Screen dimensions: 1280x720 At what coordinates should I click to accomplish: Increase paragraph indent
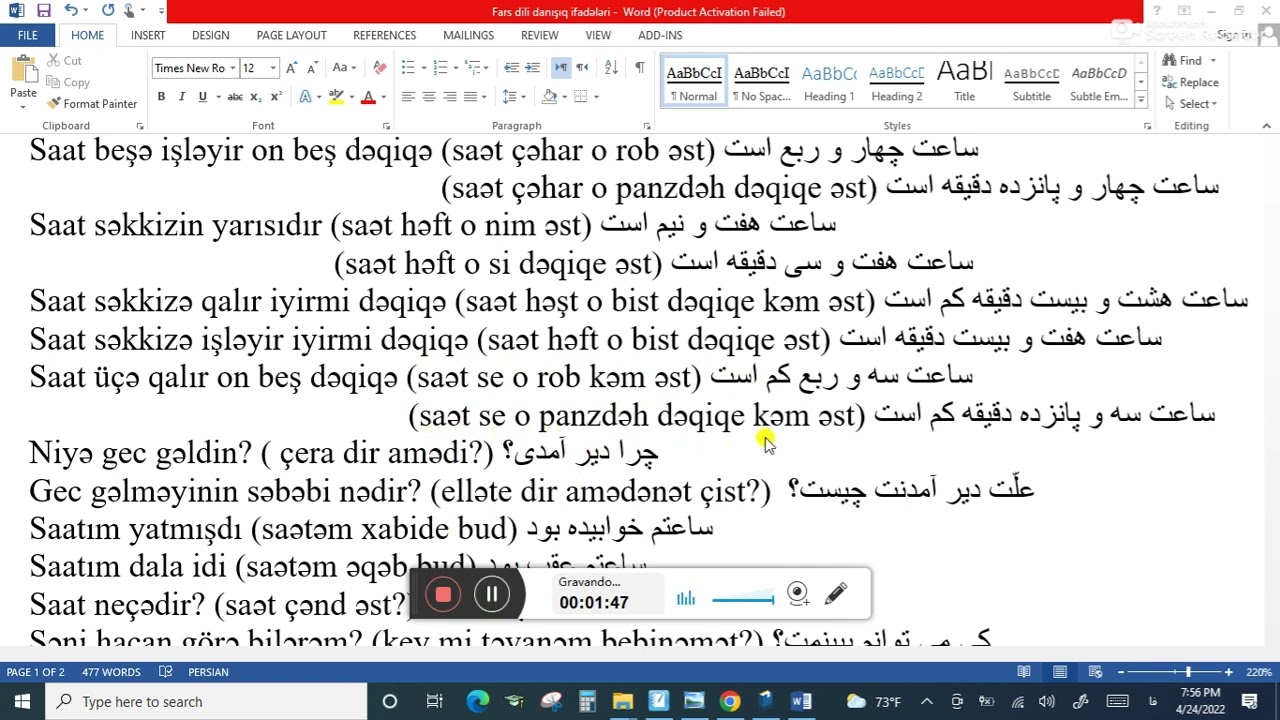[532, 68]
